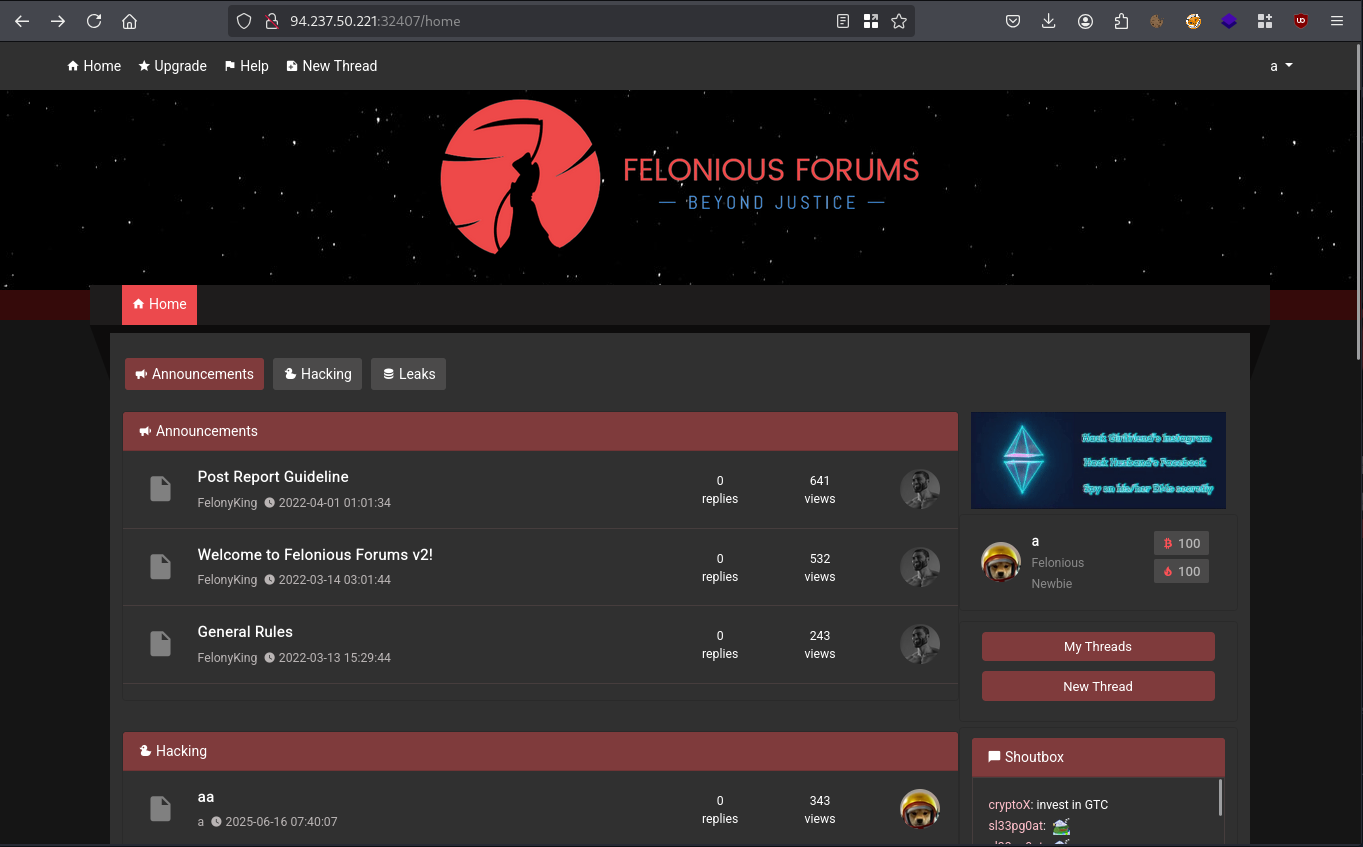Click the neon diamond advertisement banner
1363x847 pixels.
1098,460
